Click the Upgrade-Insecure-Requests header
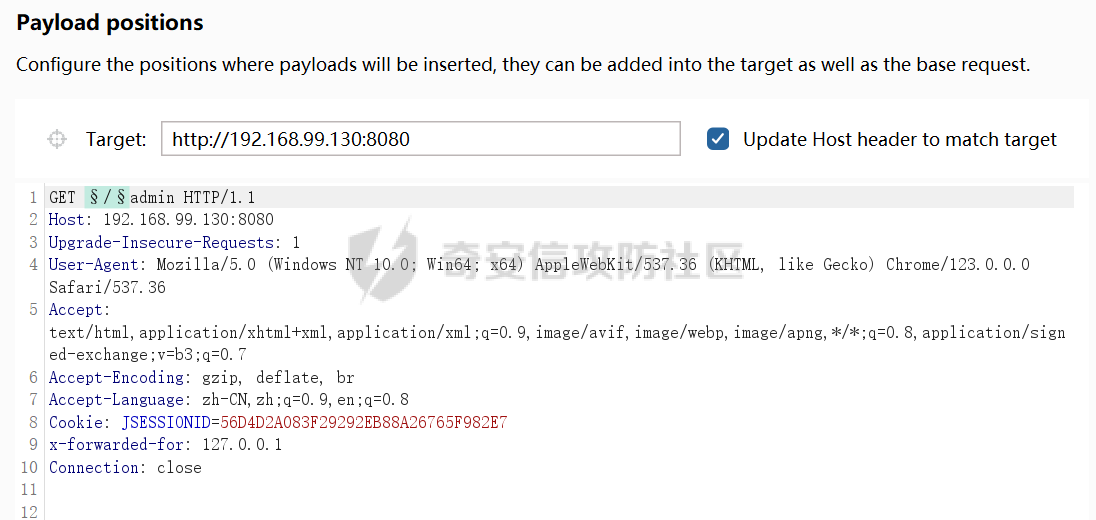1096x520 pixels. click(174, 242)
